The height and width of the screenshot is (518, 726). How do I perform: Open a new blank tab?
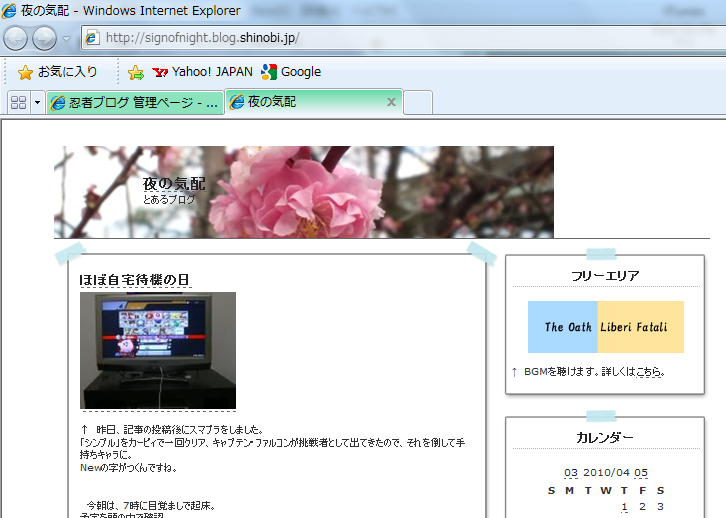click(x=418, y=102)
